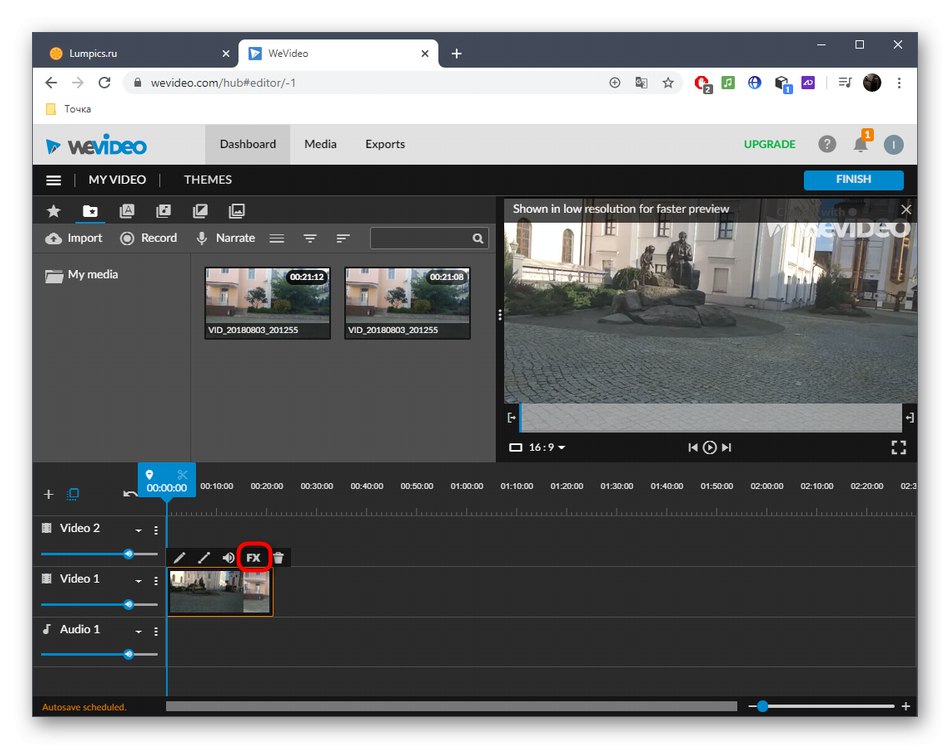Open the Audio library tab icon

click(x=163, y=211)
